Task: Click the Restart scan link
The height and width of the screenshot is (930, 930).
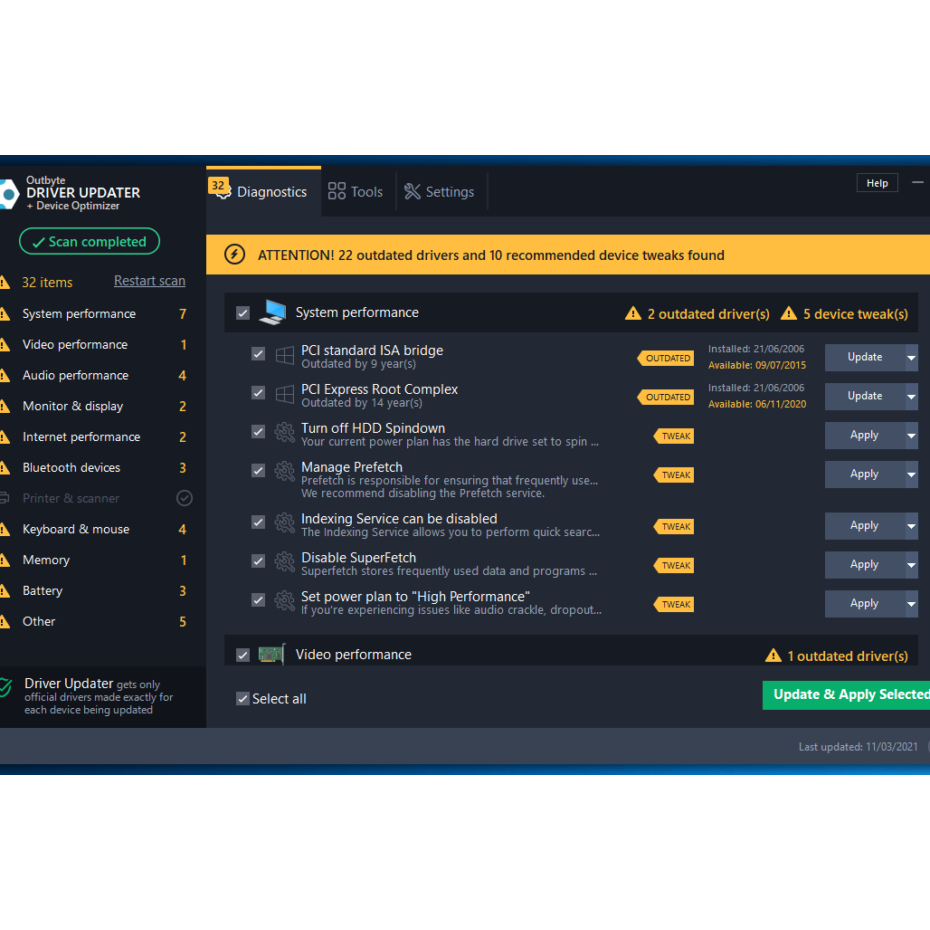Action: [149, 282]
